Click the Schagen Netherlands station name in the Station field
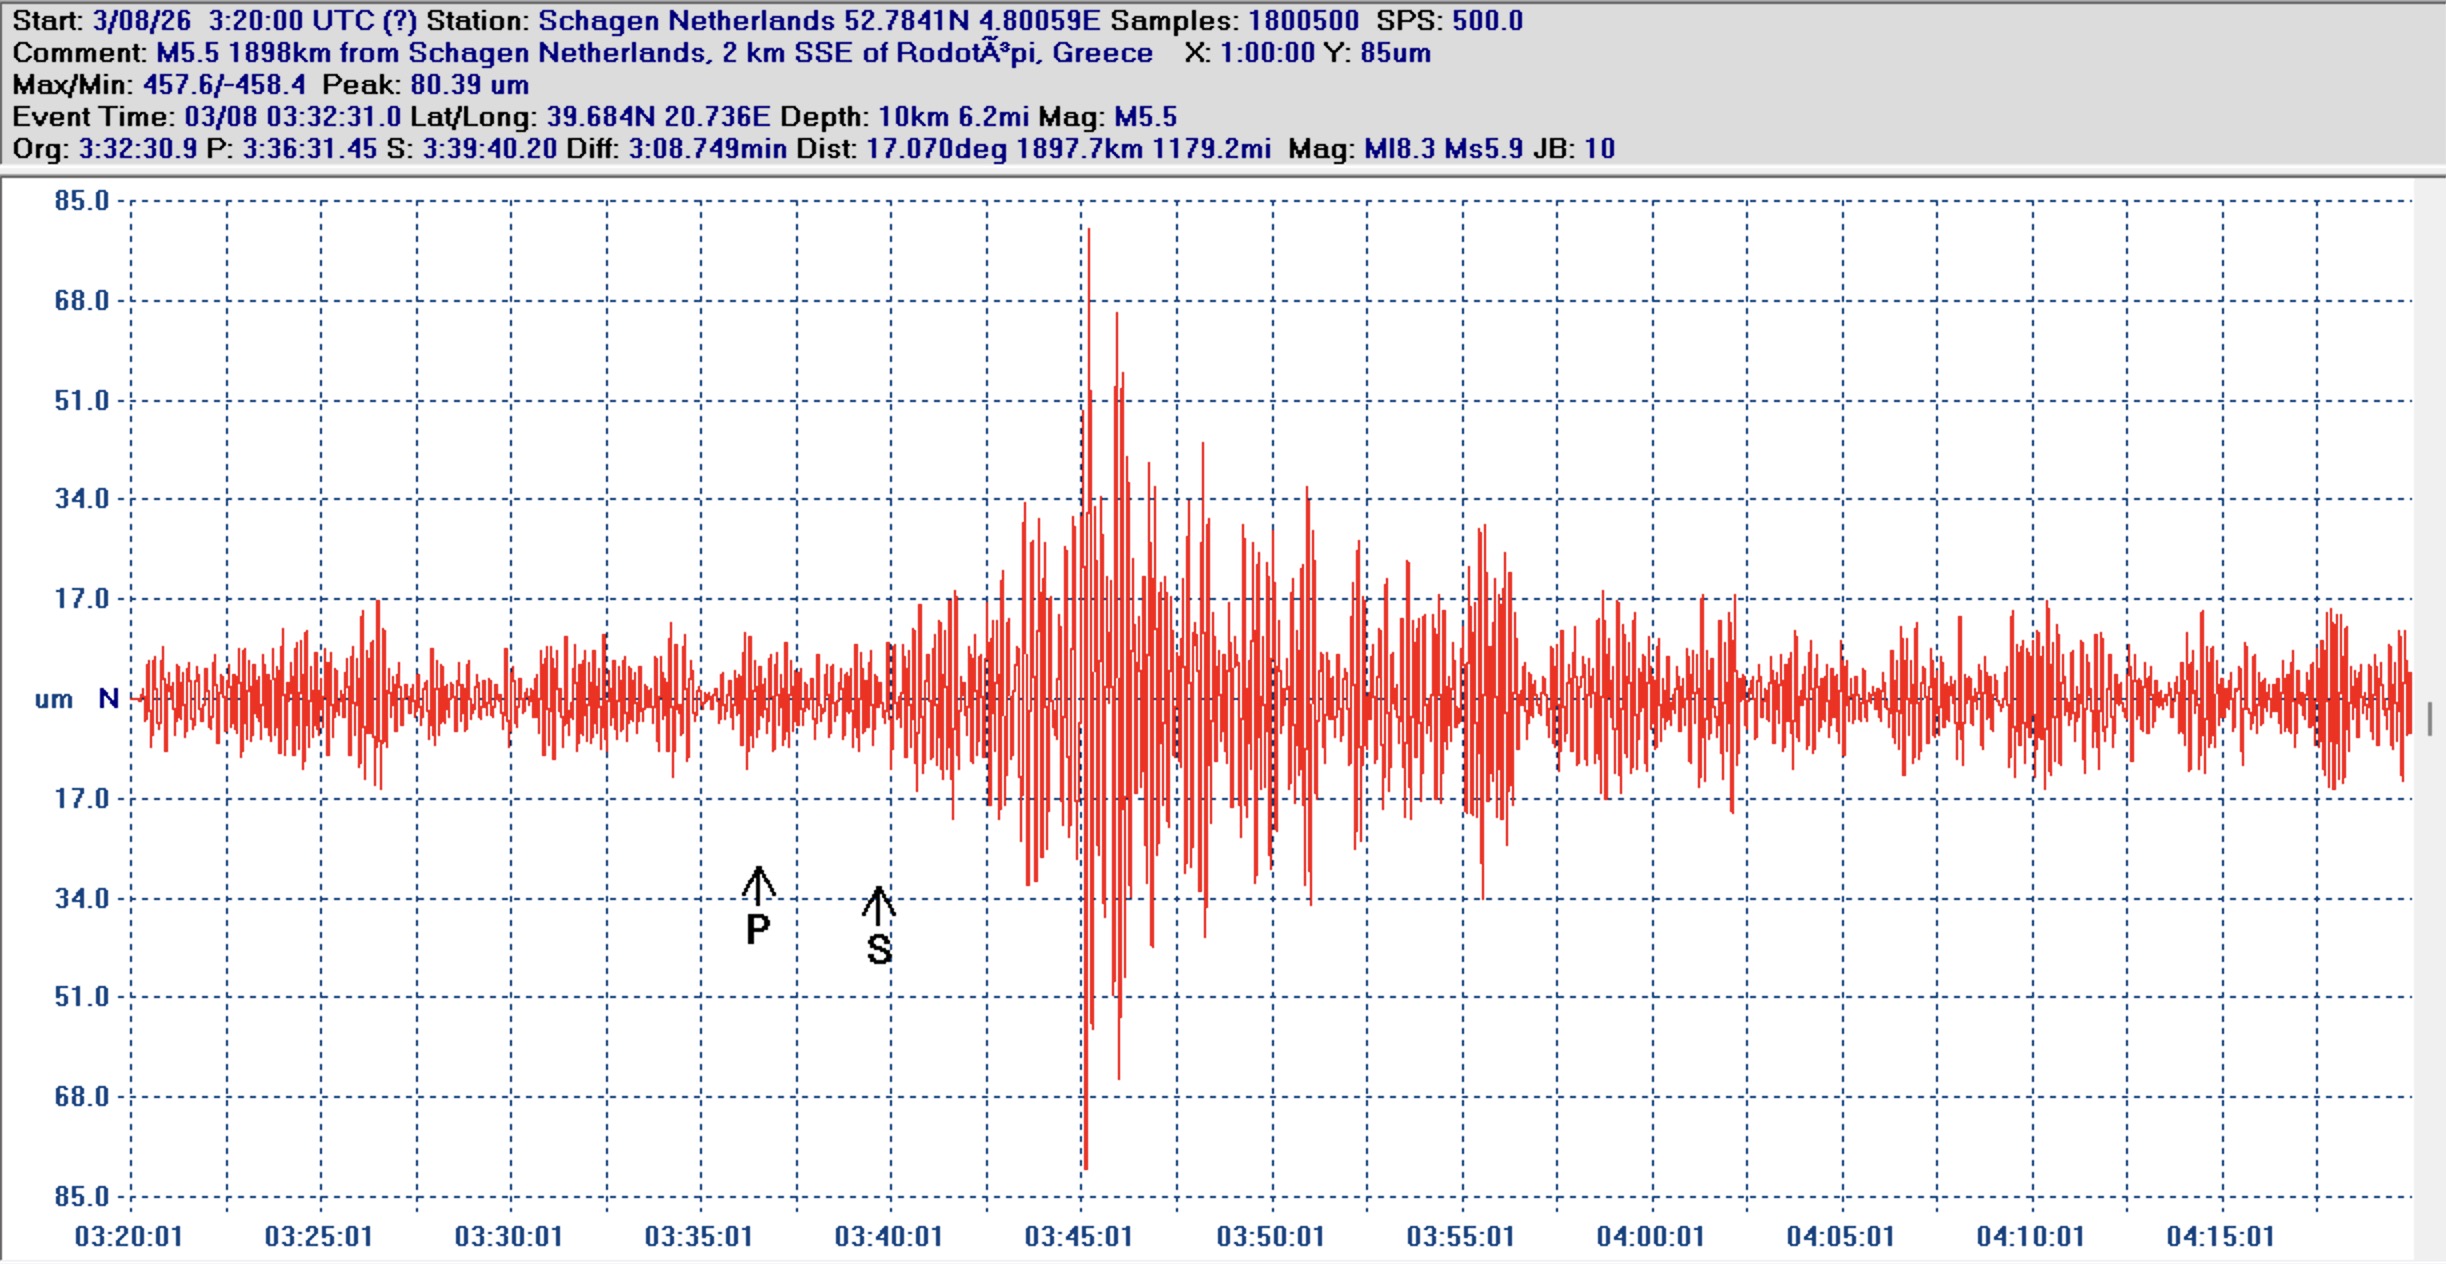2446x1264 pixels. (686, 21)
